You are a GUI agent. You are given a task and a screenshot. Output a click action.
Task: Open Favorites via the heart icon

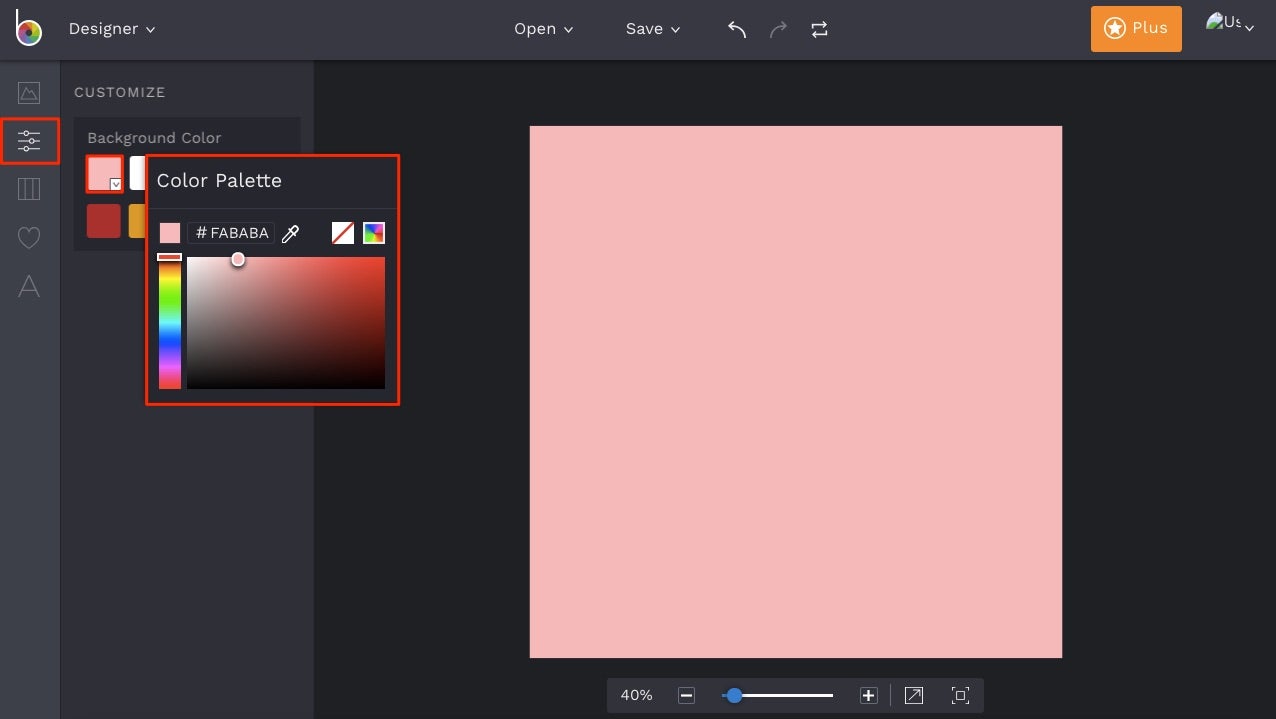(x=29, y=237)
